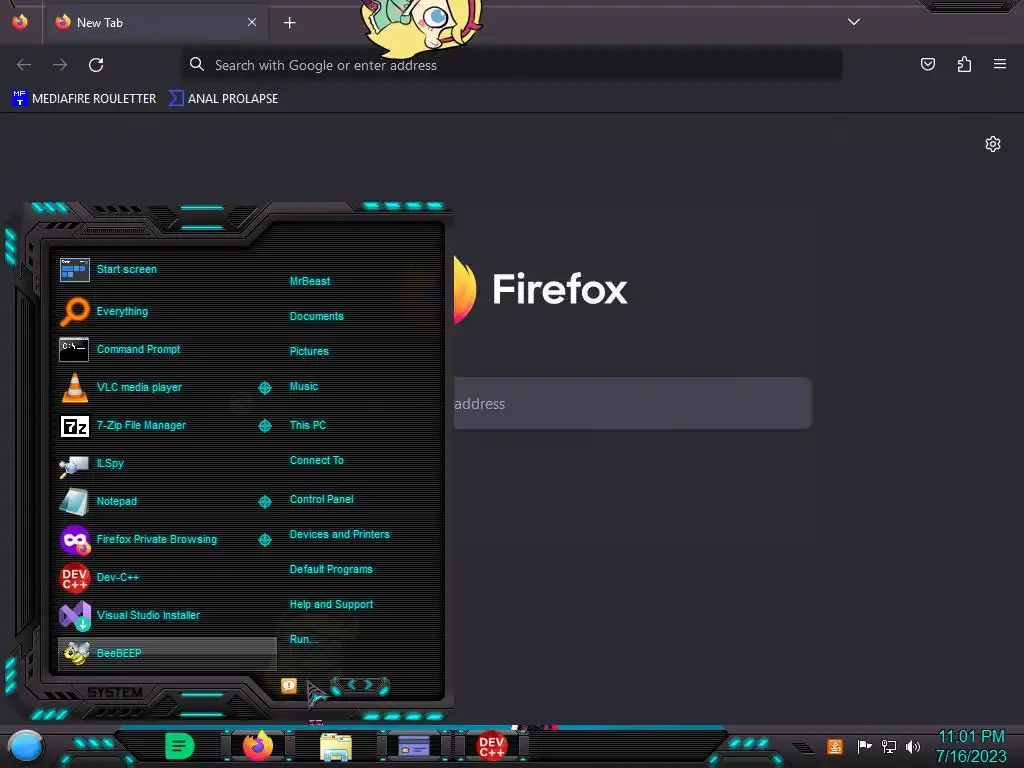Open the blue card app on the taskbar
The image size is (1024, 768).
414,746
